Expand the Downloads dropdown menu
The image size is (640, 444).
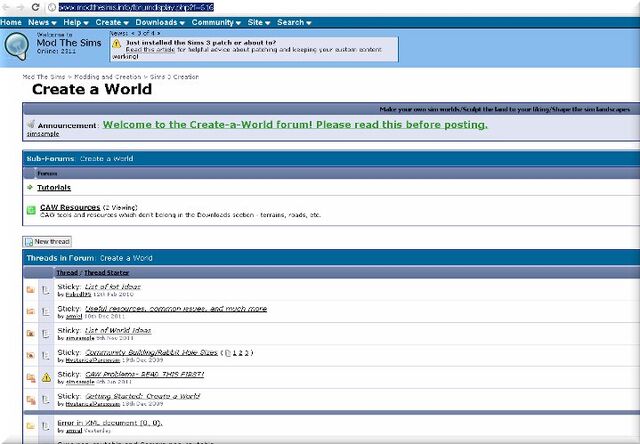(x=160, y=22)
